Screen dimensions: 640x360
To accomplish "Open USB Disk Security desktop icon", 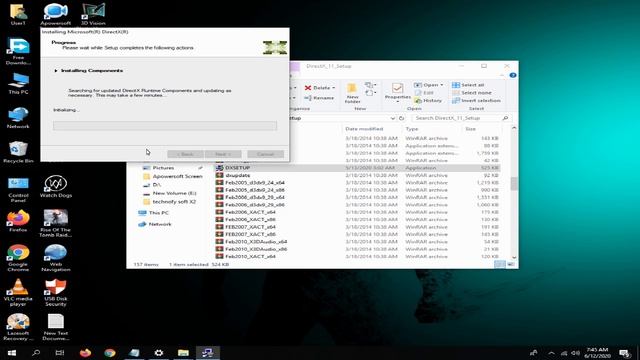I will [56, 292].
